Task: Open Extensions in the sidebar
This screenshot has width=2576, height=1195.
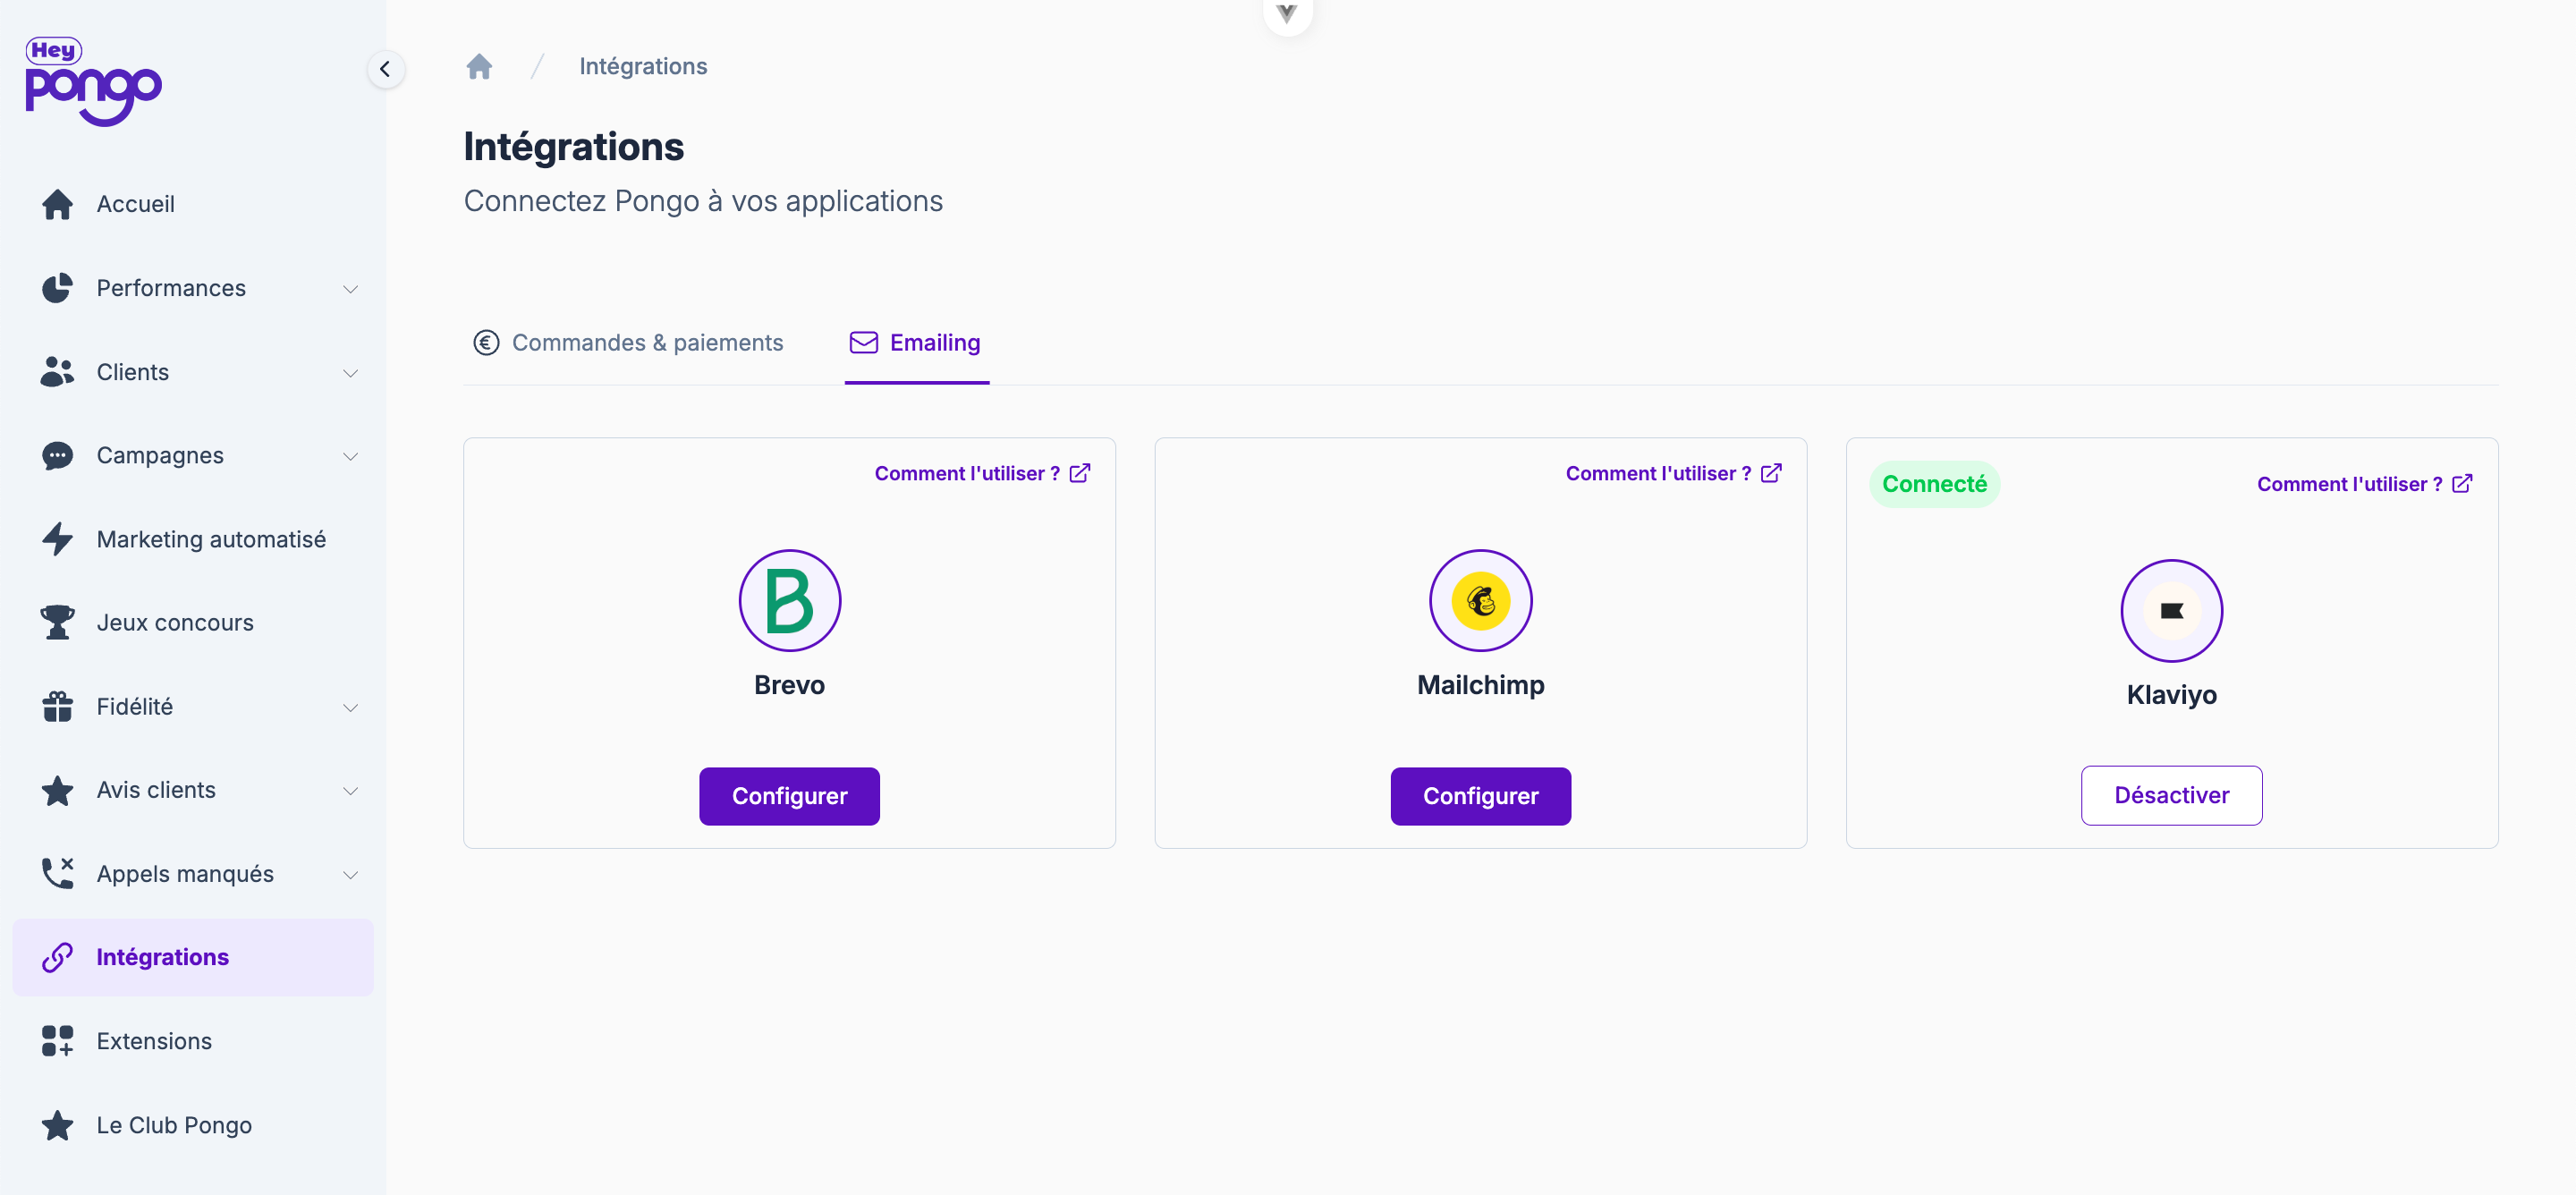Action: [154, 1041]
